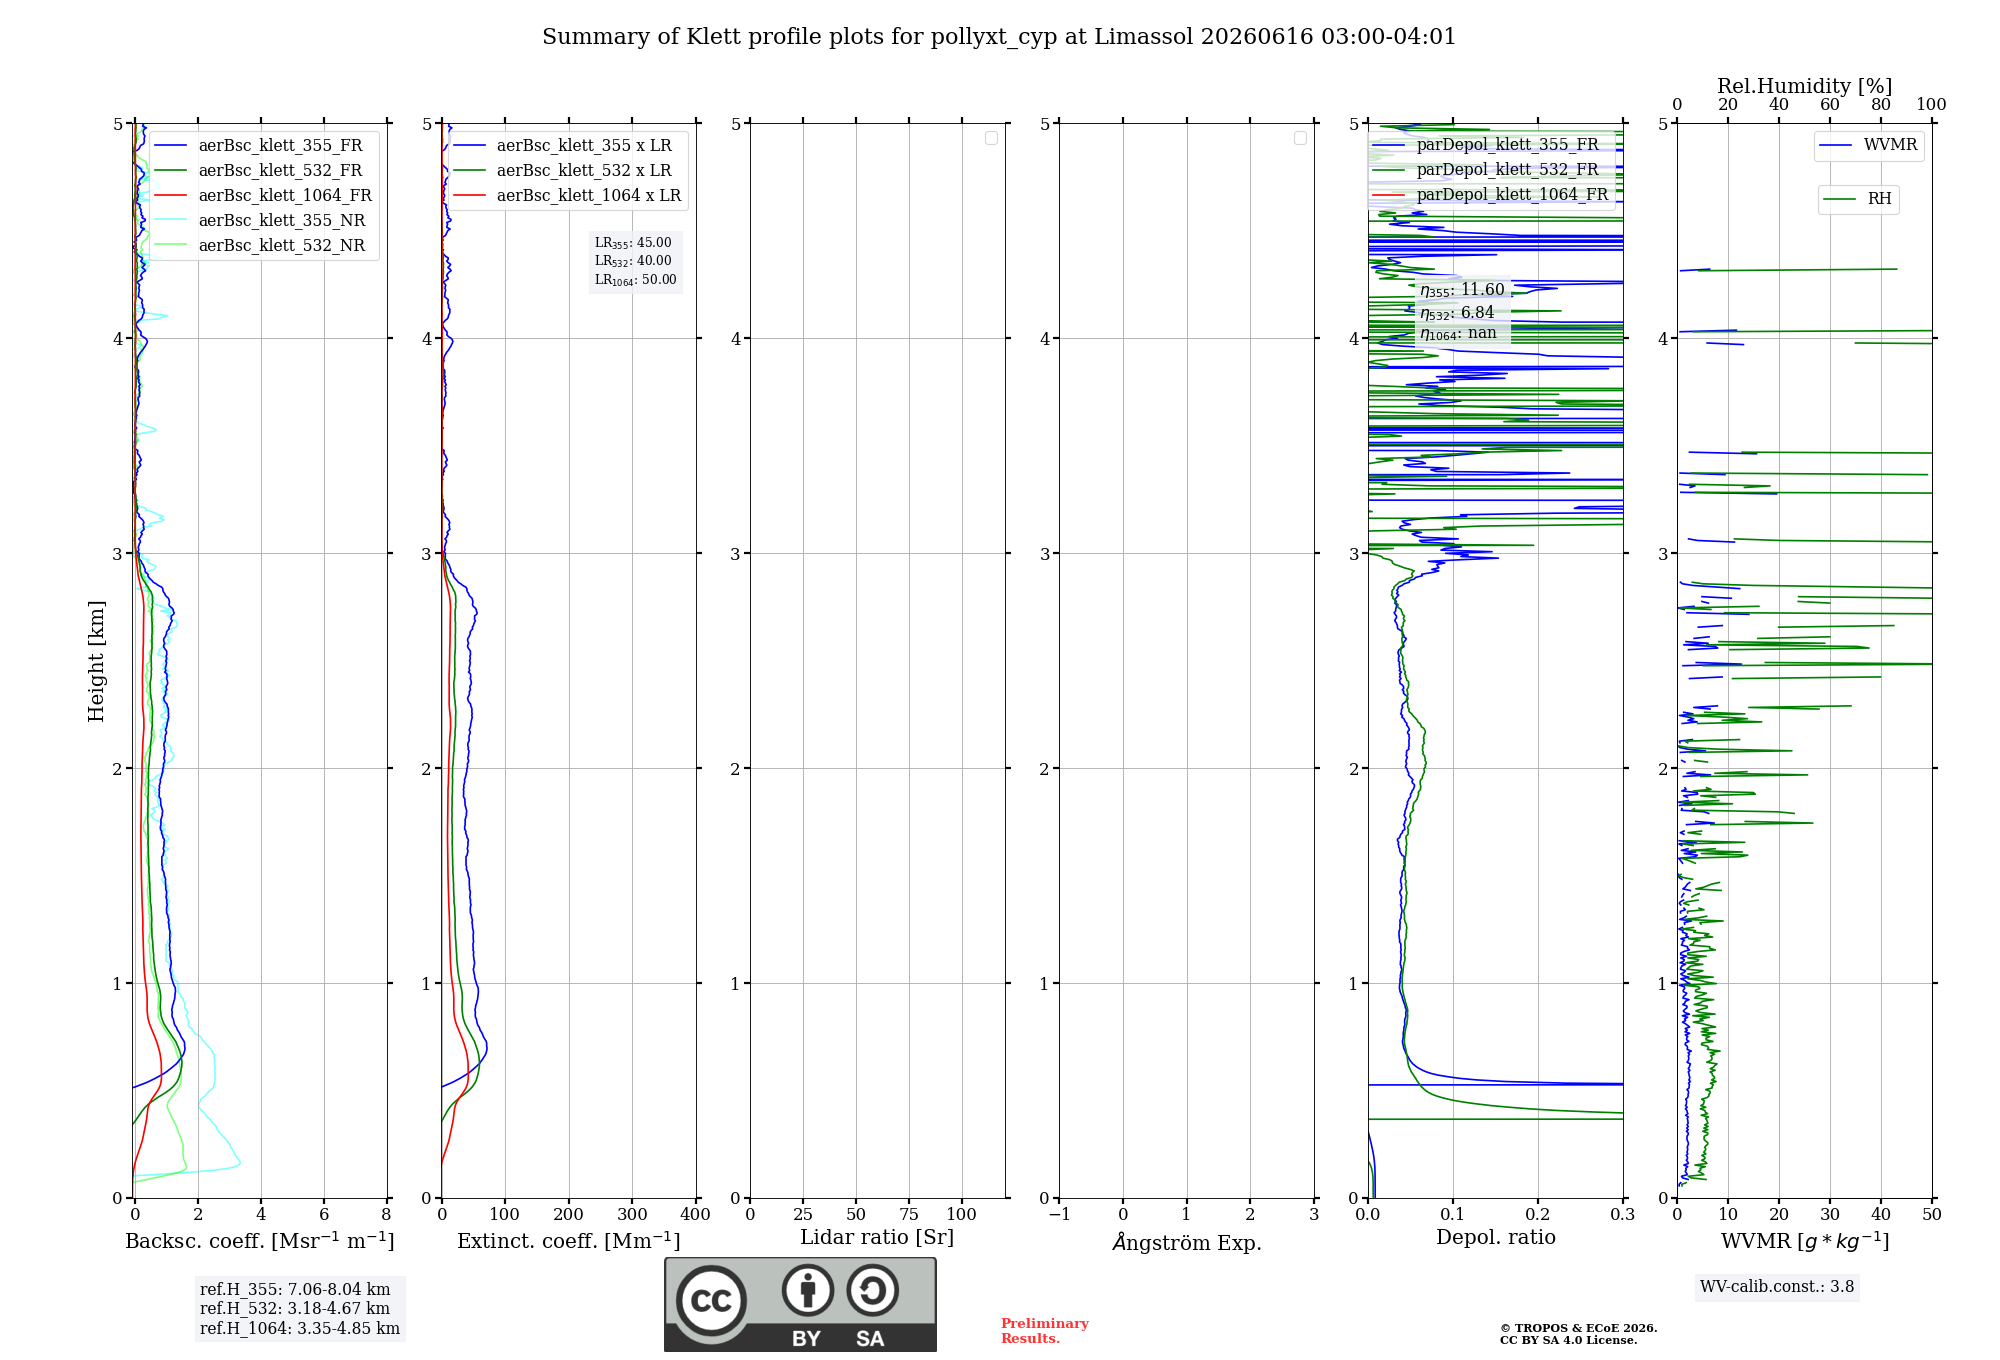Click the η1064: nan annotation
Image resolution: width=2000 pixels, height=1360 pixels.
(x=1458, y=334)
